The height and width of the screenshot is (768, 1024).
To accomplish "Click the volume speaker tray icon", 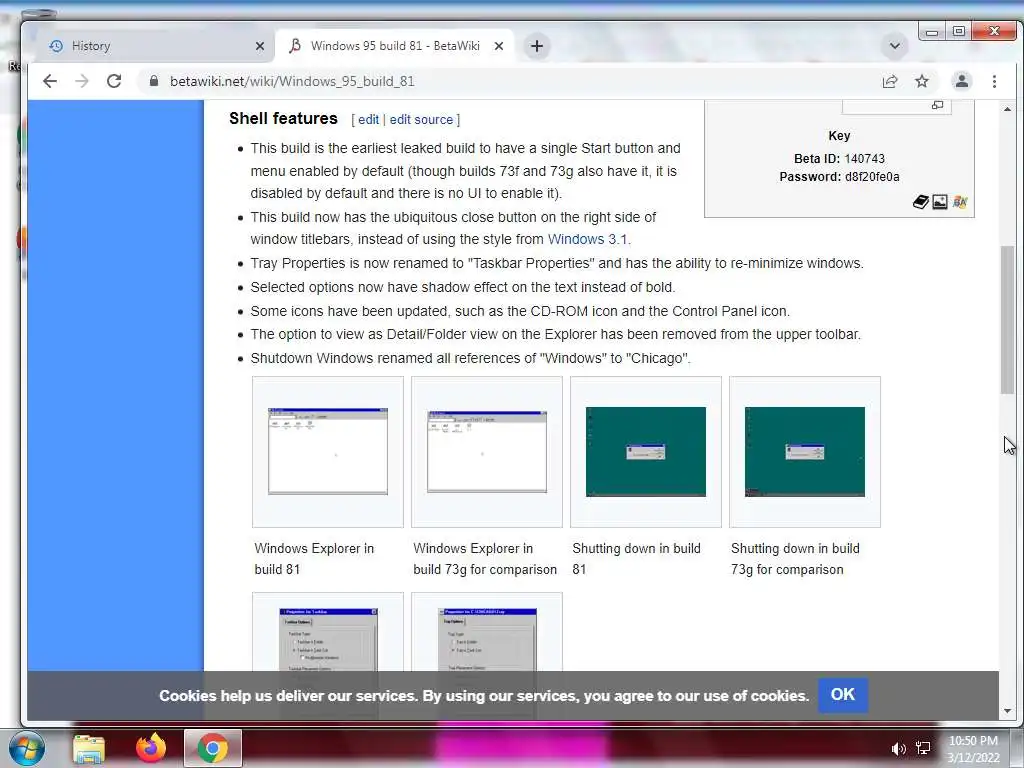I will (x=899, y=749).
